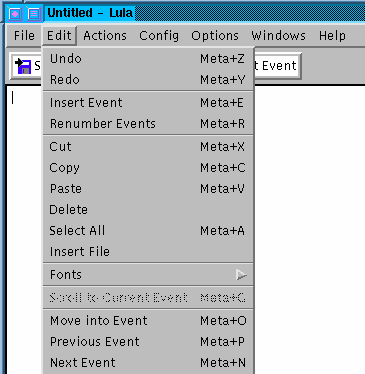Choose Move into Event entry
Screen dimensions: 365x374
pyautogui.click(x=148, y=321)
